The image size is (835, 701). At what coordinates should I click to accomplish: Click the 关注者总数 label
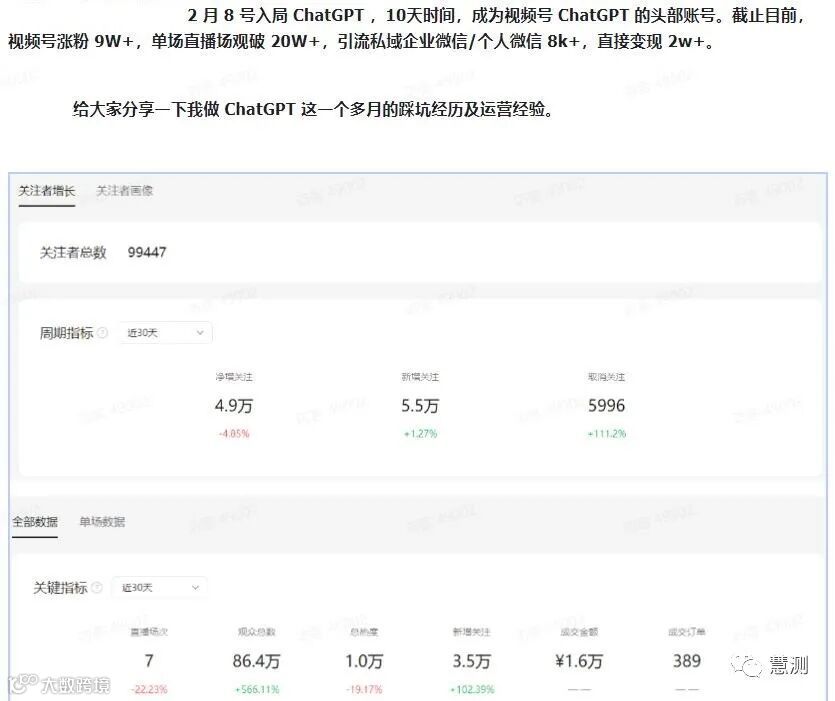coord(73,252)
